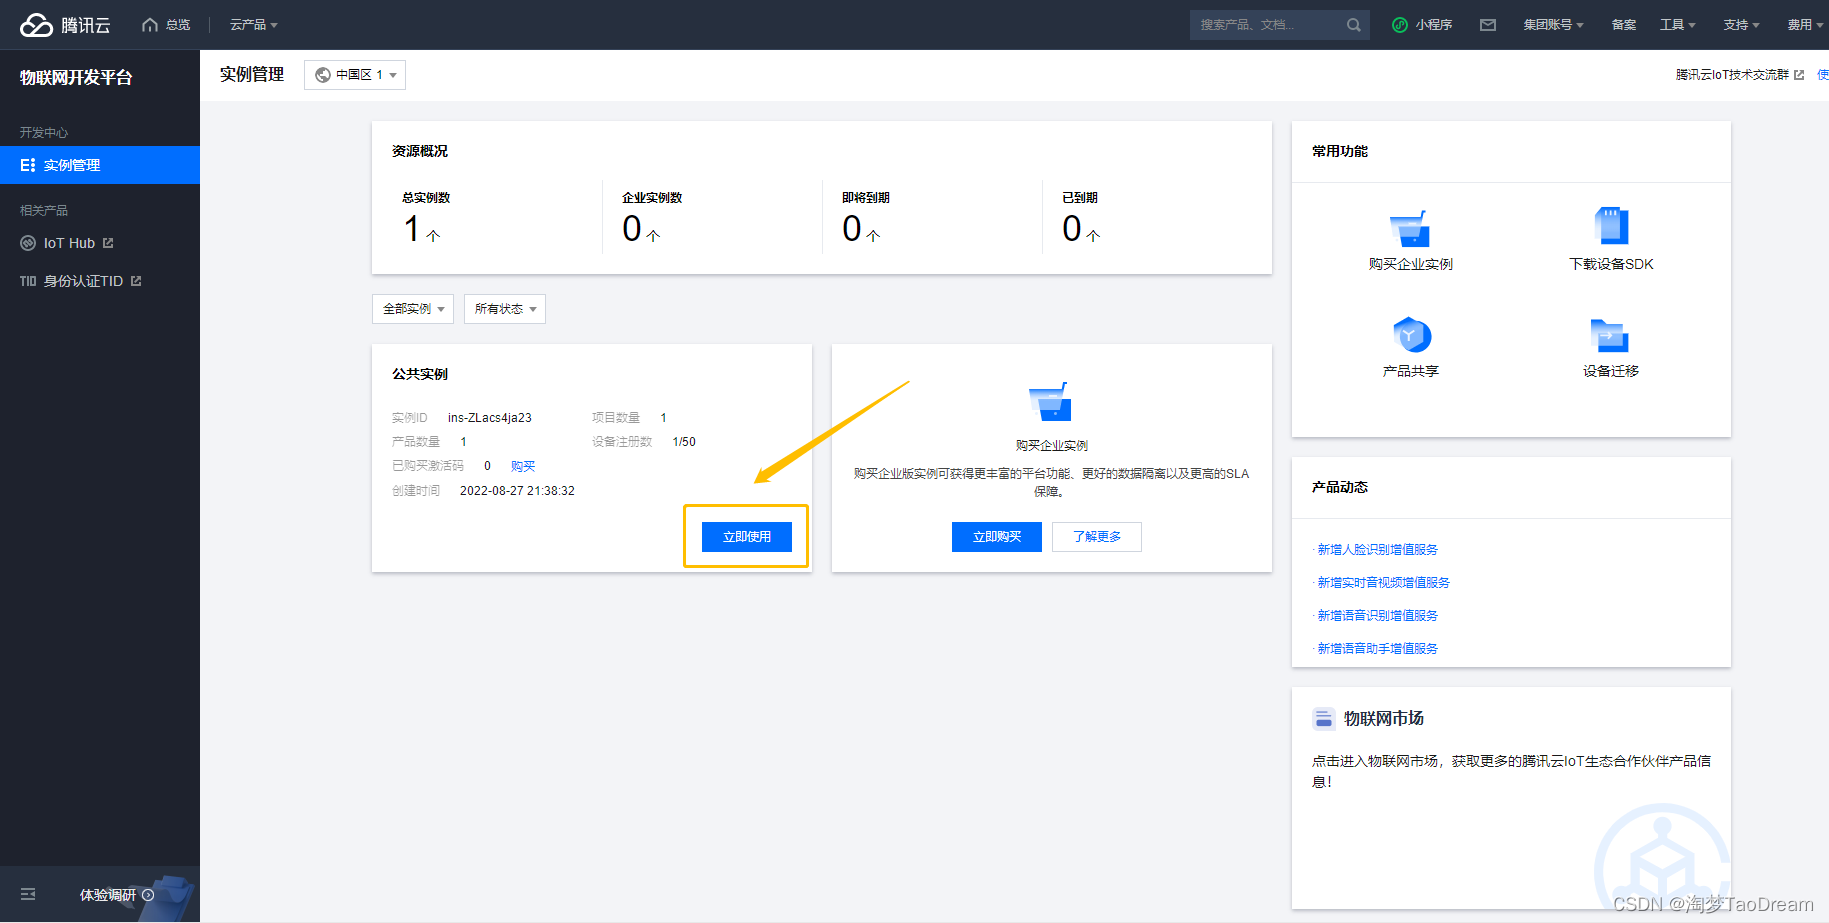
Task: Click the 物联网开发平台 platform title
Action: pos(76,78)
